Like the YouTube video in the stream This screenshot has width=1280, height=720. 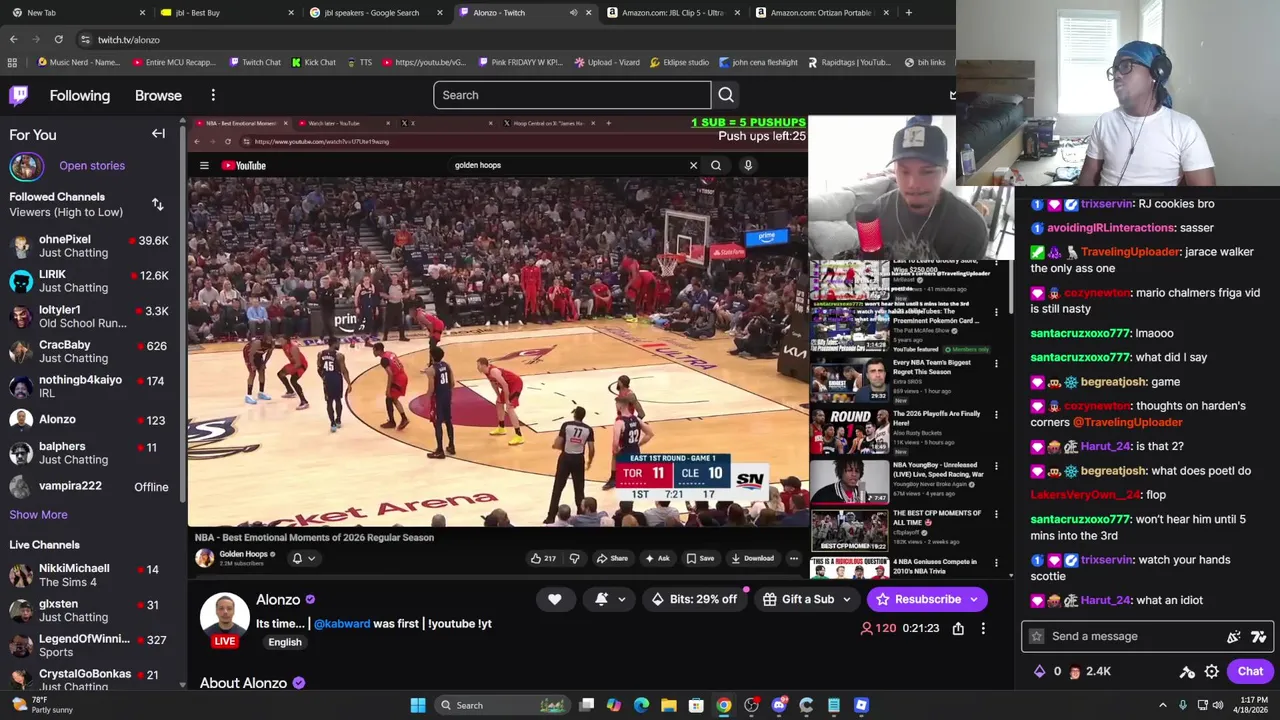[543, 558]
